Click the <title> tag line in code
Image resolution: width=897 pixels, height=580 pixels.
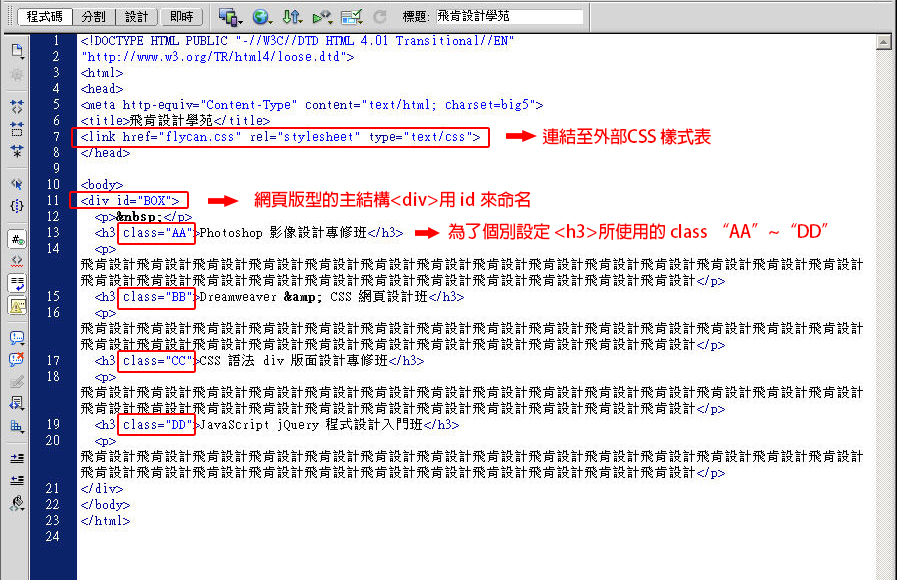[x=175, y=121]
